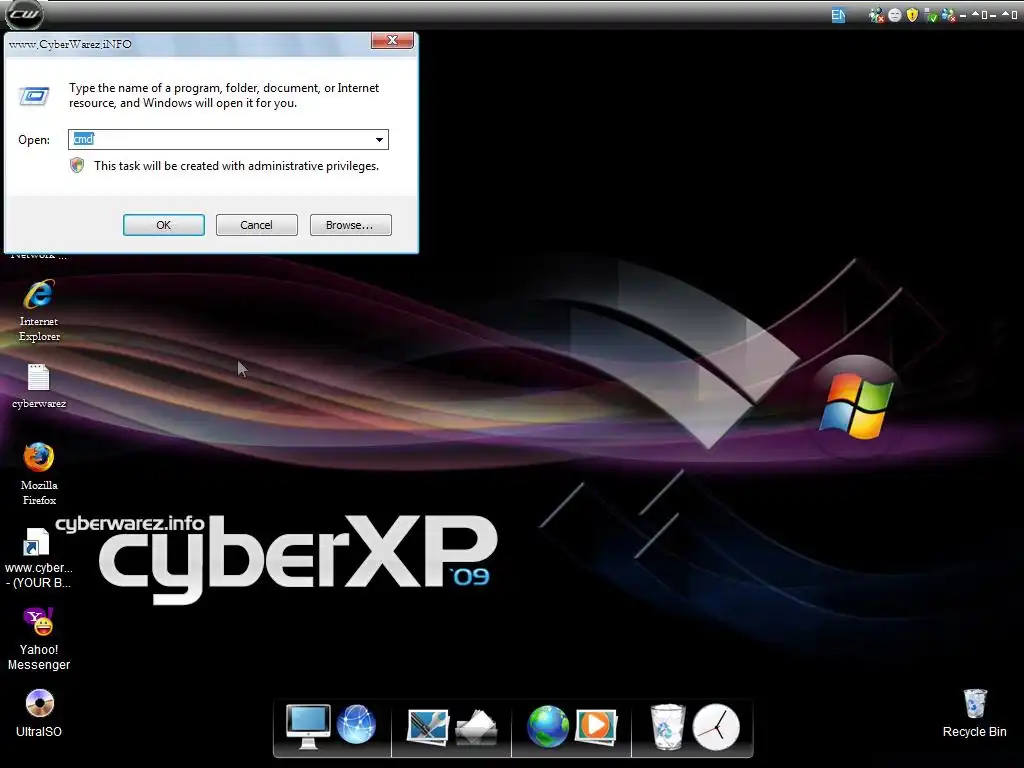Click the "Open:" label
The height and width of the screenshot is (768, 1024).
(34, 140)
